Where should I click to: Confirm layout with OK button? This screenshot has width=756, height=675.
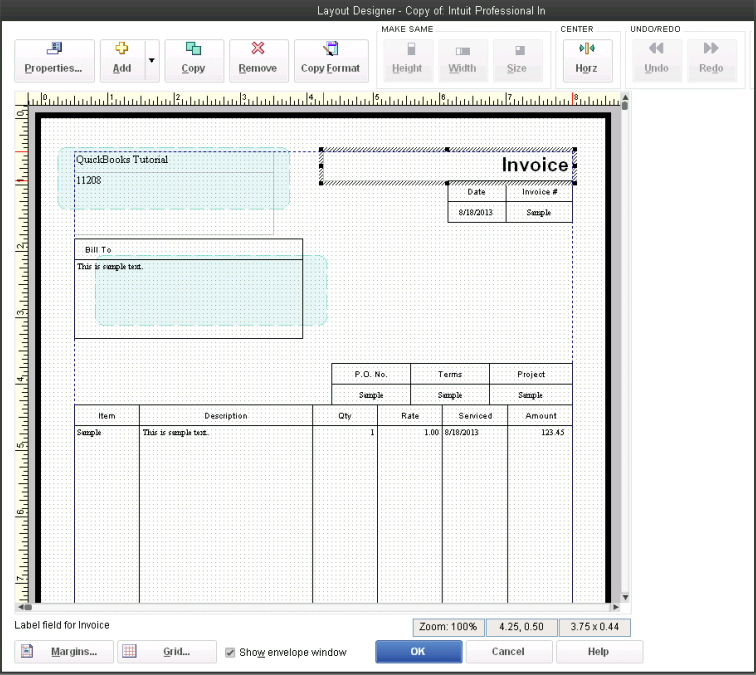[x=418, y=652]
